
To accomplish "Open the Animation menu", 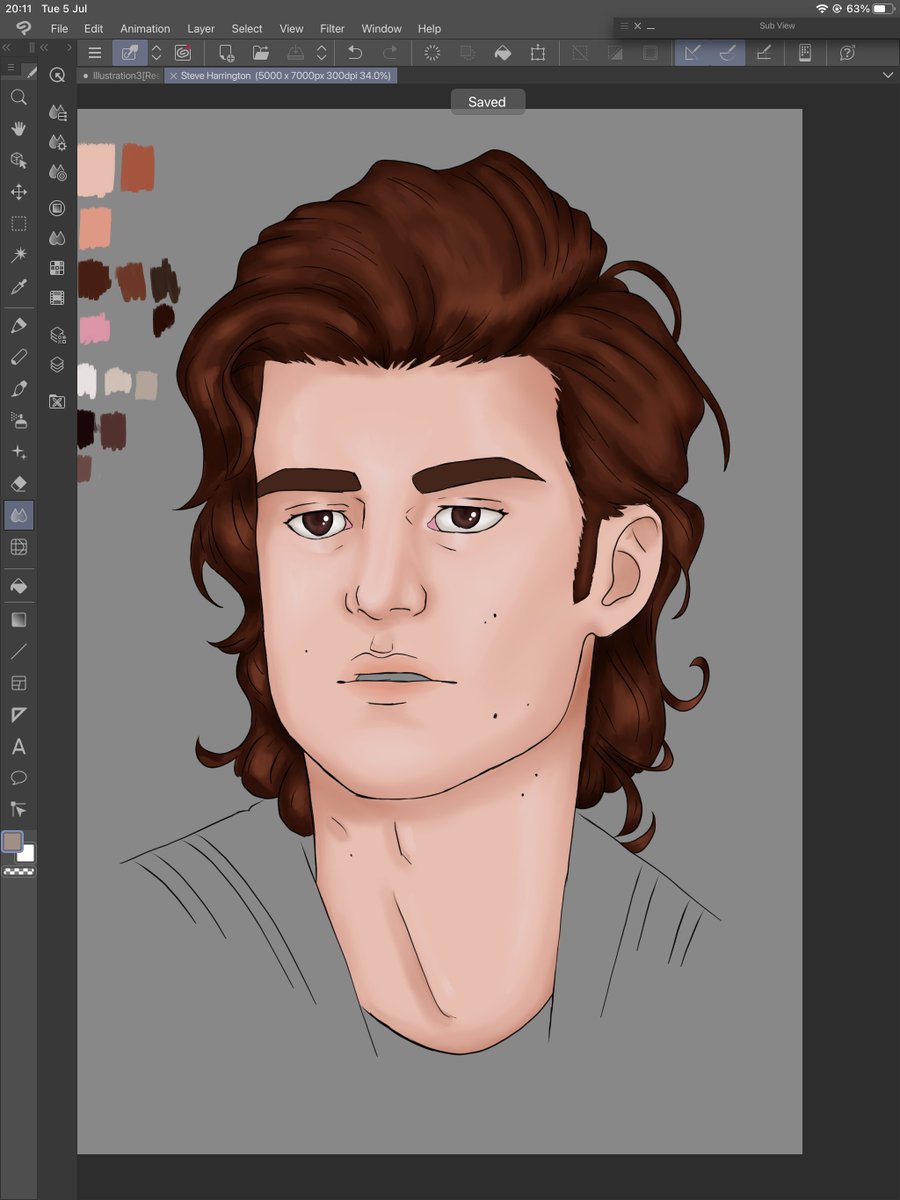I will click(145, 29).
